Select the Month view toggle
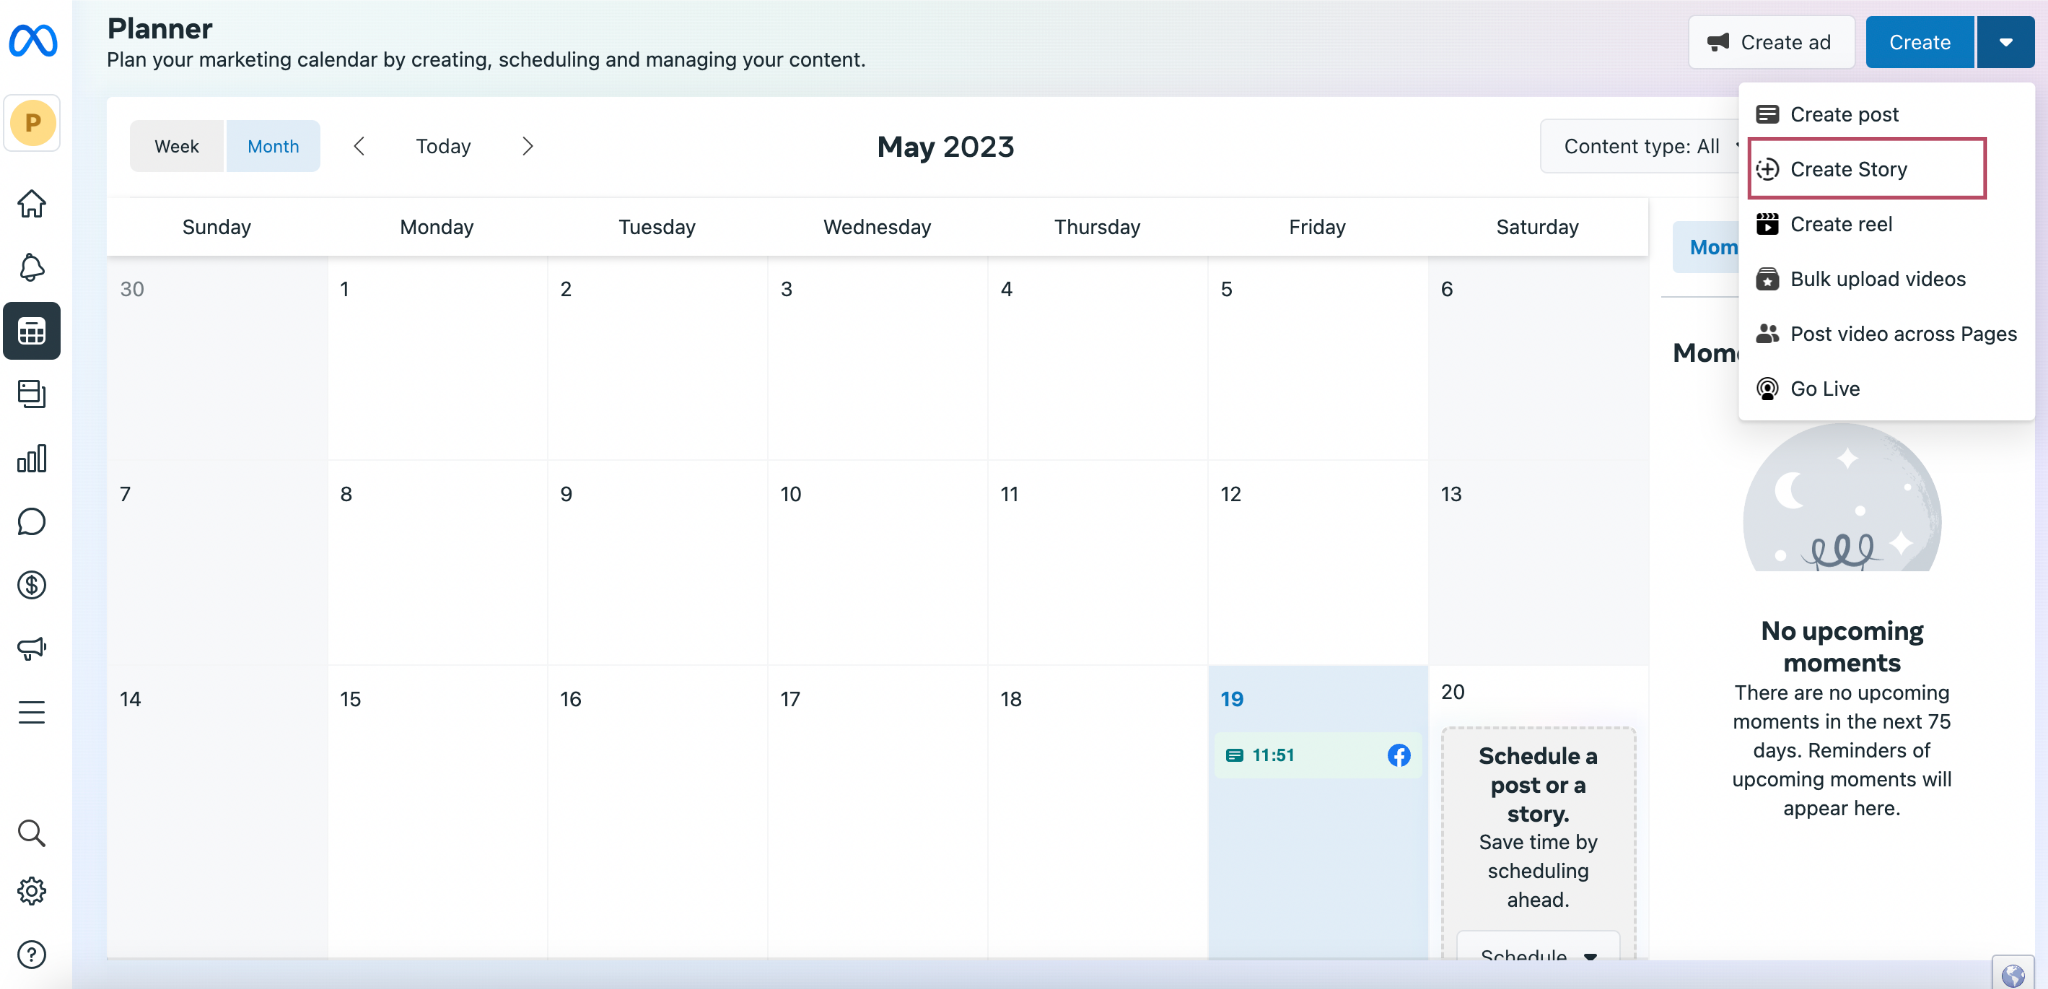The width and height of the screenshot is (2048, 989). (273, 146)
